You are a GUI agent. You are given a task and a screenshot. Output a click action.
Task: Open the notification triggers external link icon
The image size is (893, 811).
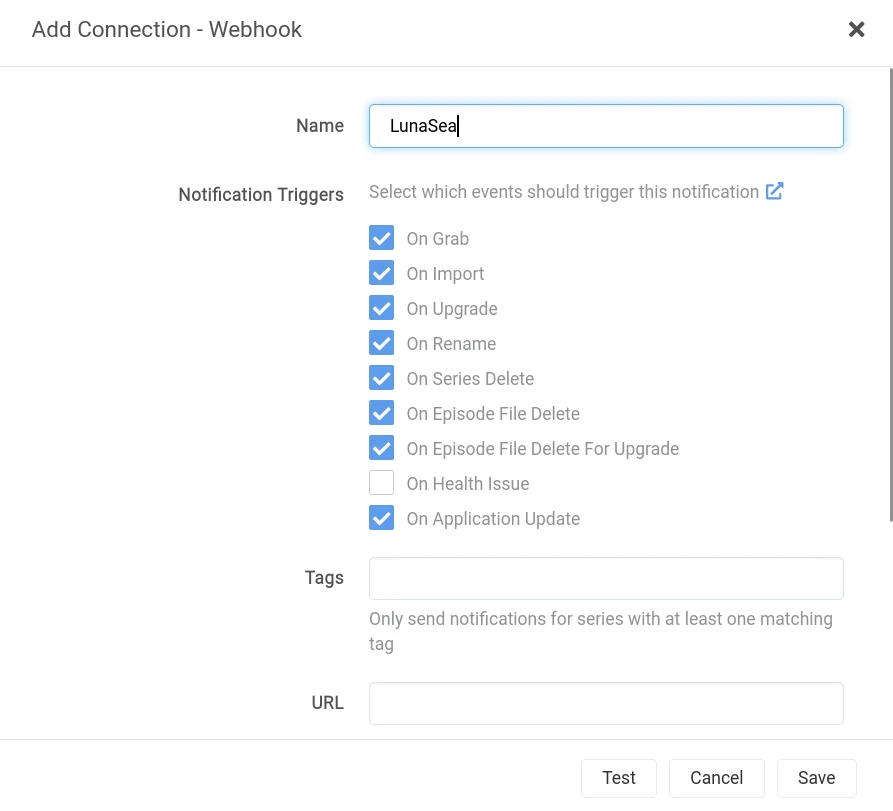[774, 191]
